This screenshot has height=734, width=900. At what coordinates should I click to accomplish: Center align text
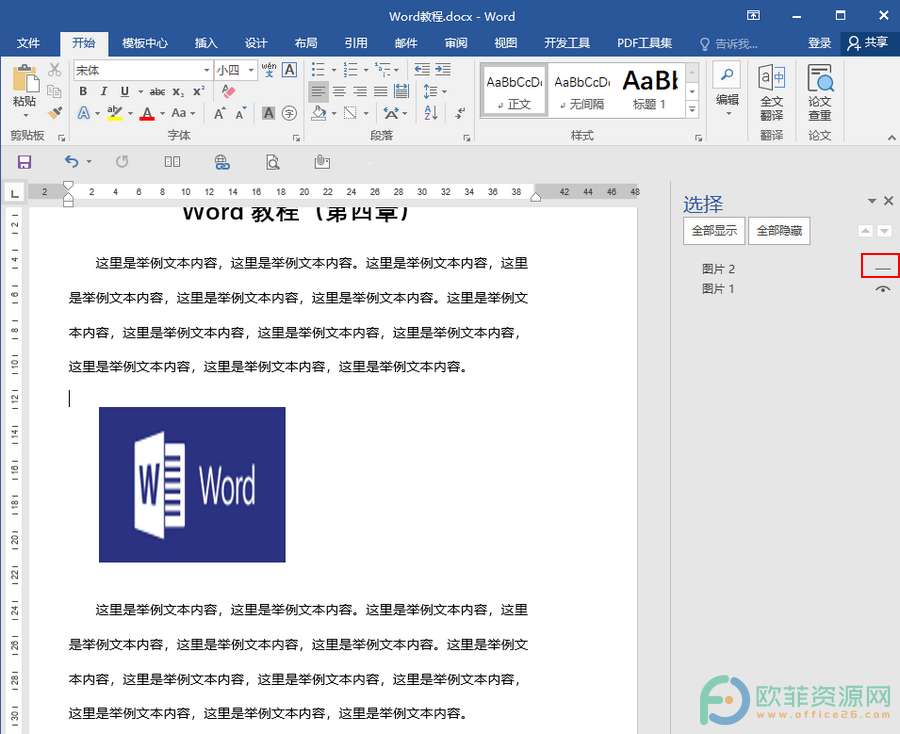click(339, 91)
